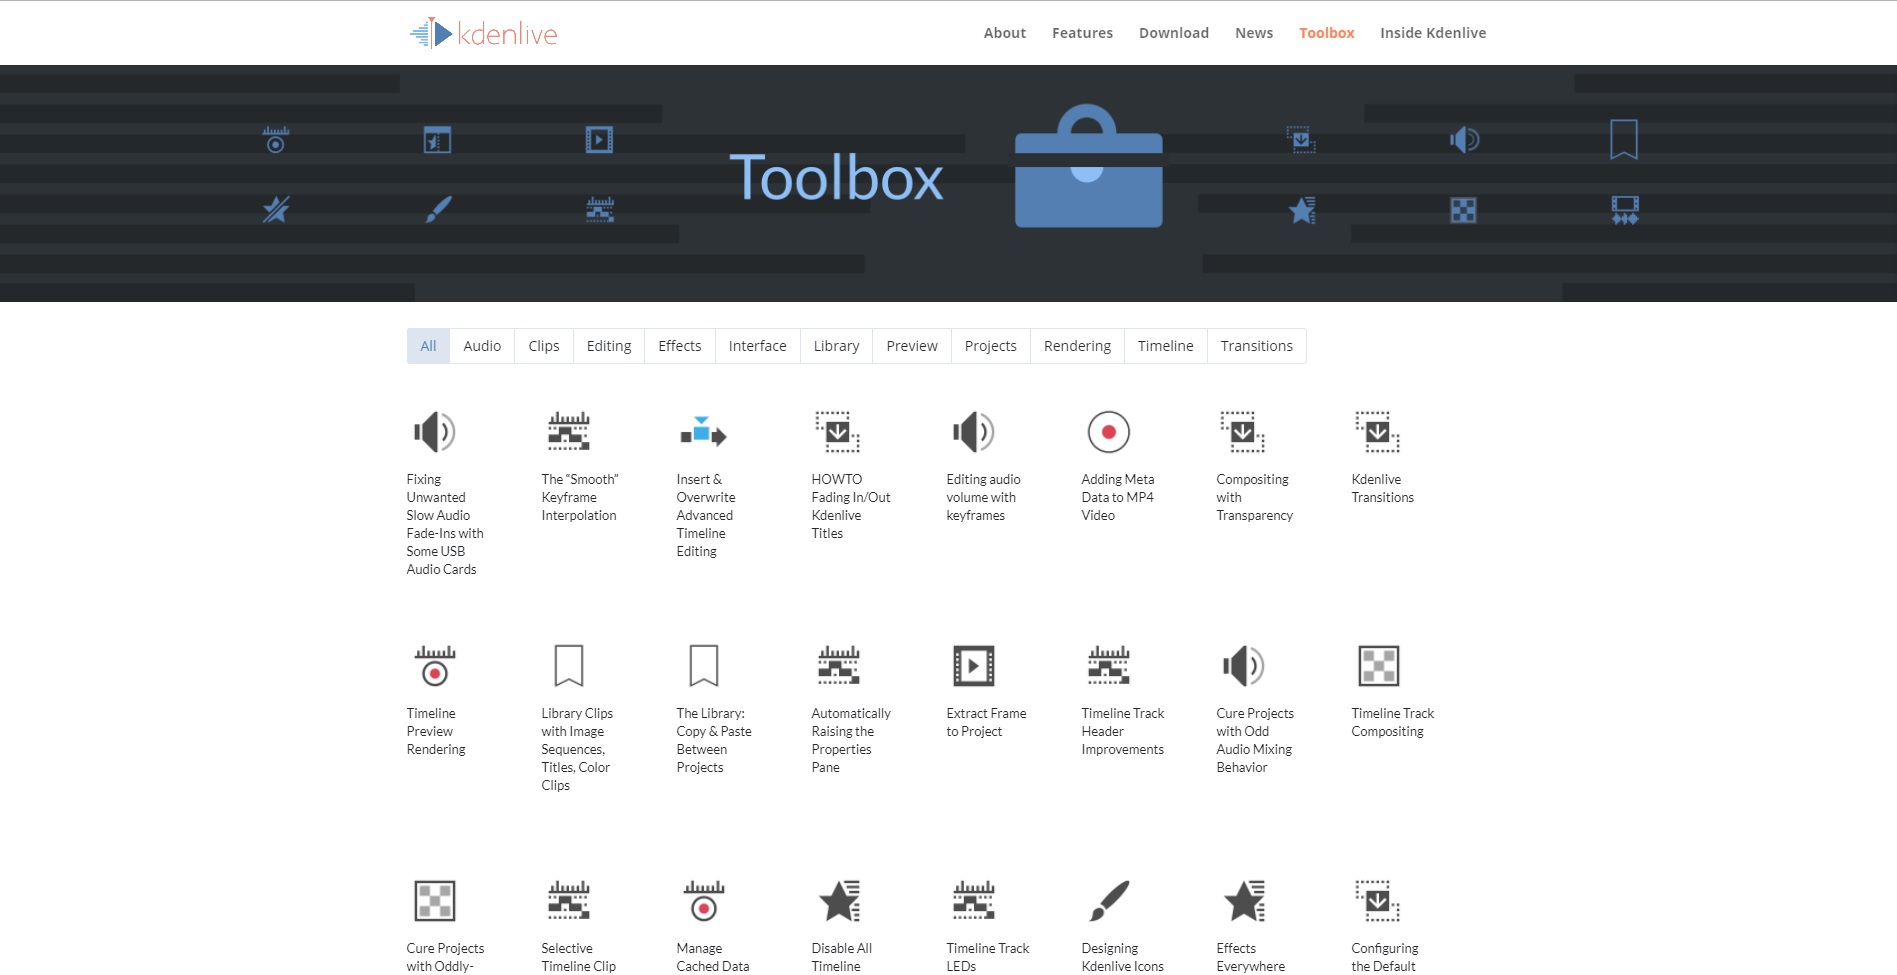Click the icon above Compositing with Transparency
The height and width of the screenshot is (975, 1897).
click(x=1243, y=432)
